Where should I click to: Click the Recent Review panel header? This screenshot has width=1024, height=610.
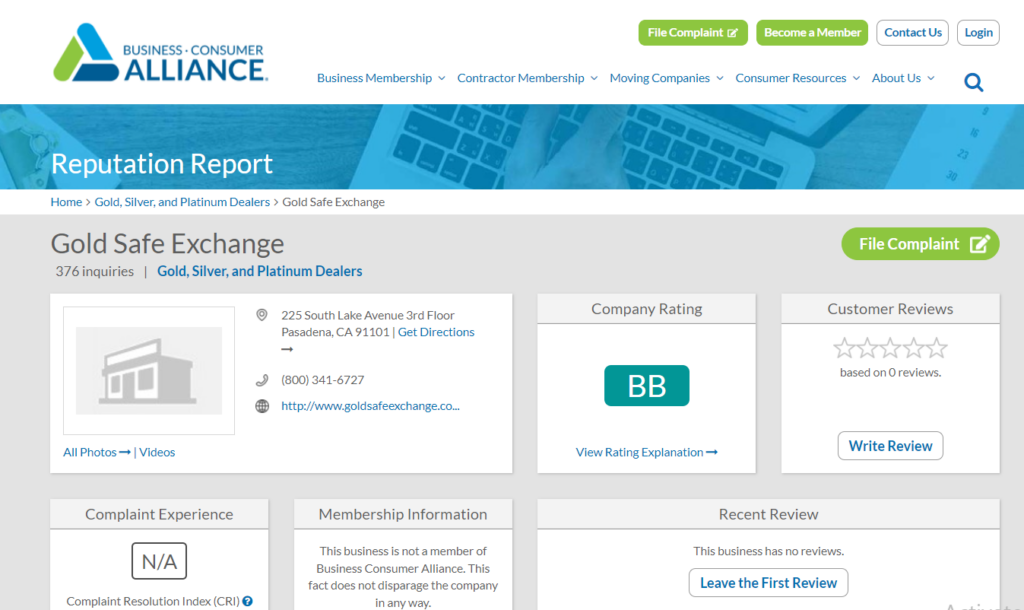(769, 514)
